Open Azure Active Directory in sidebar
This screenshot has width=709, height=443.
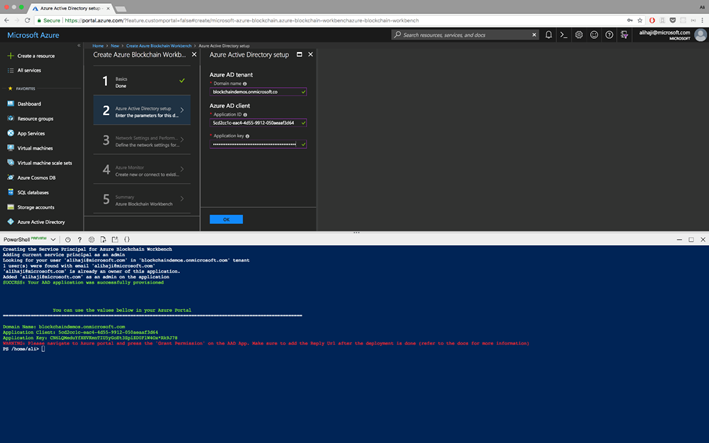coord(41,222)
